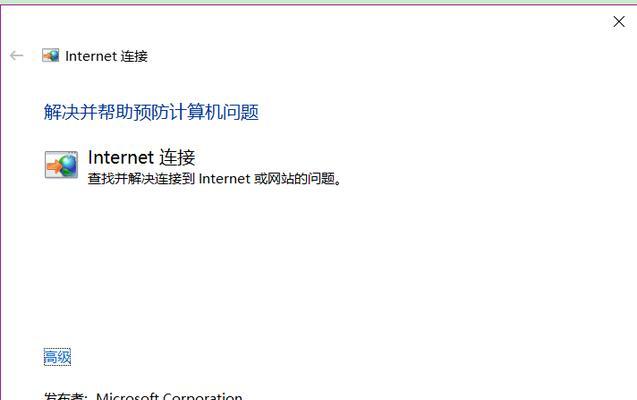Click the word Internet in the description line

click(224, 179)
